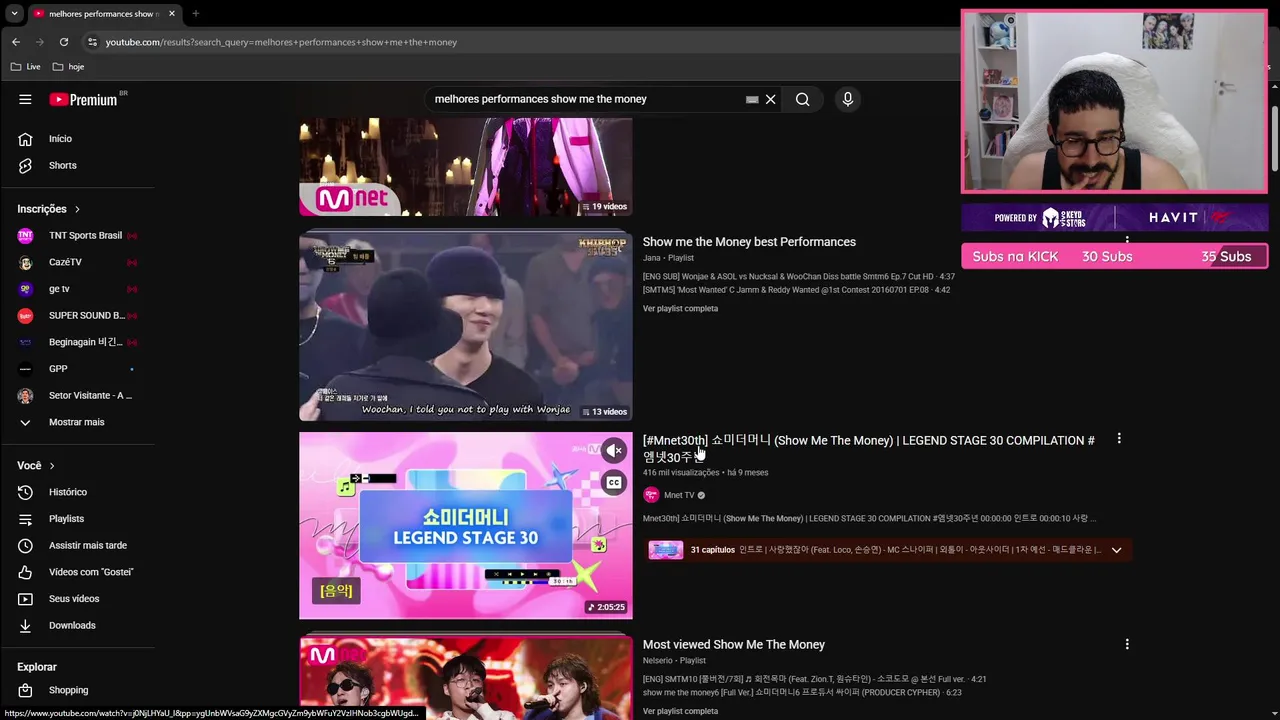Image resolution: width=1280 pixels, height=720 pixels.
Task: Open Downloads in the sidebar
Action: 76,625
